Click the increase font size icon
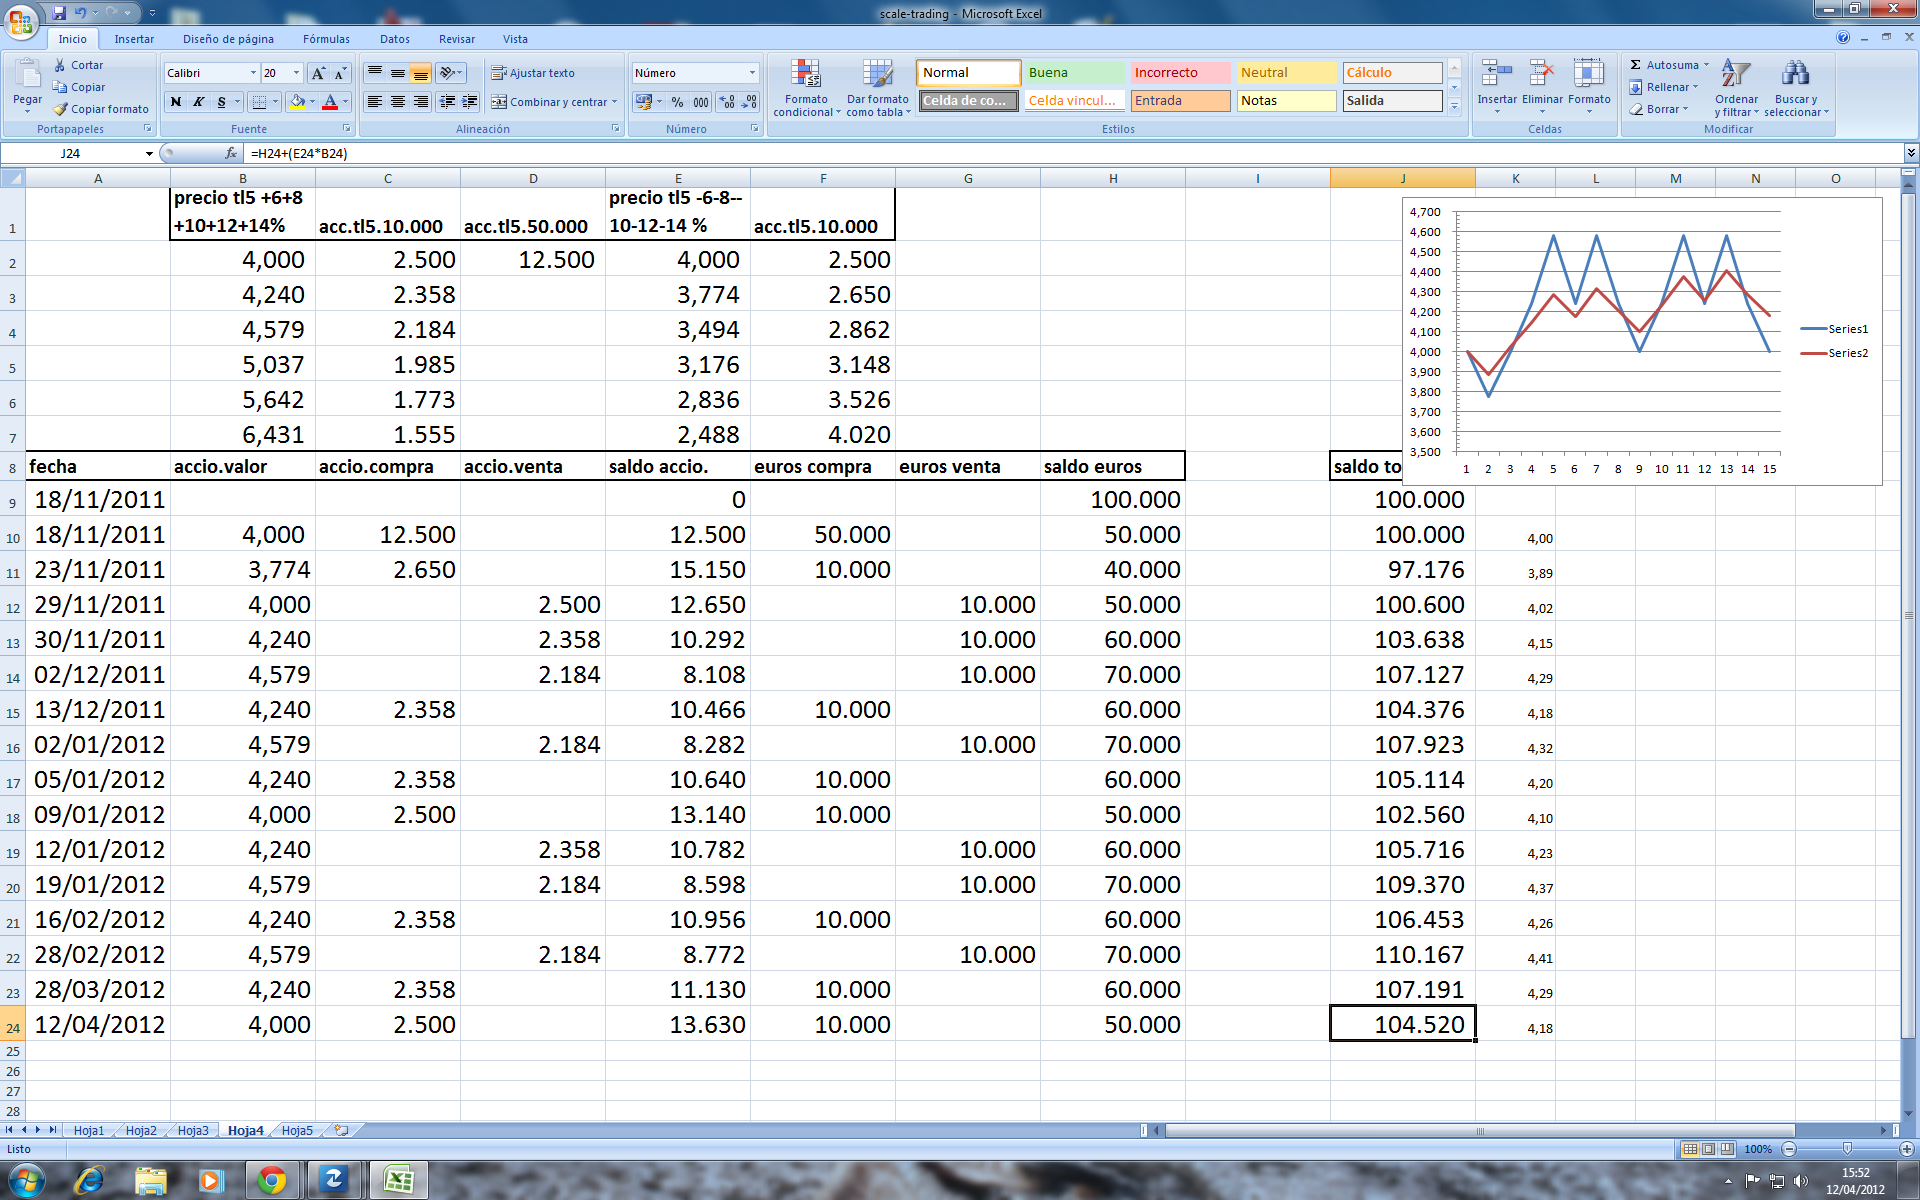 [x=318, y=73]
